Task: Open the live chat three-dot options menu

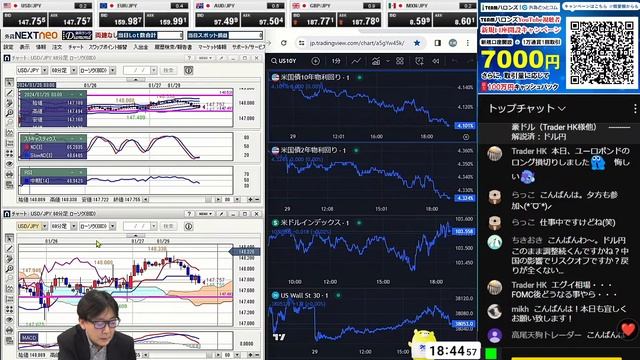Action: coord(635,109)
